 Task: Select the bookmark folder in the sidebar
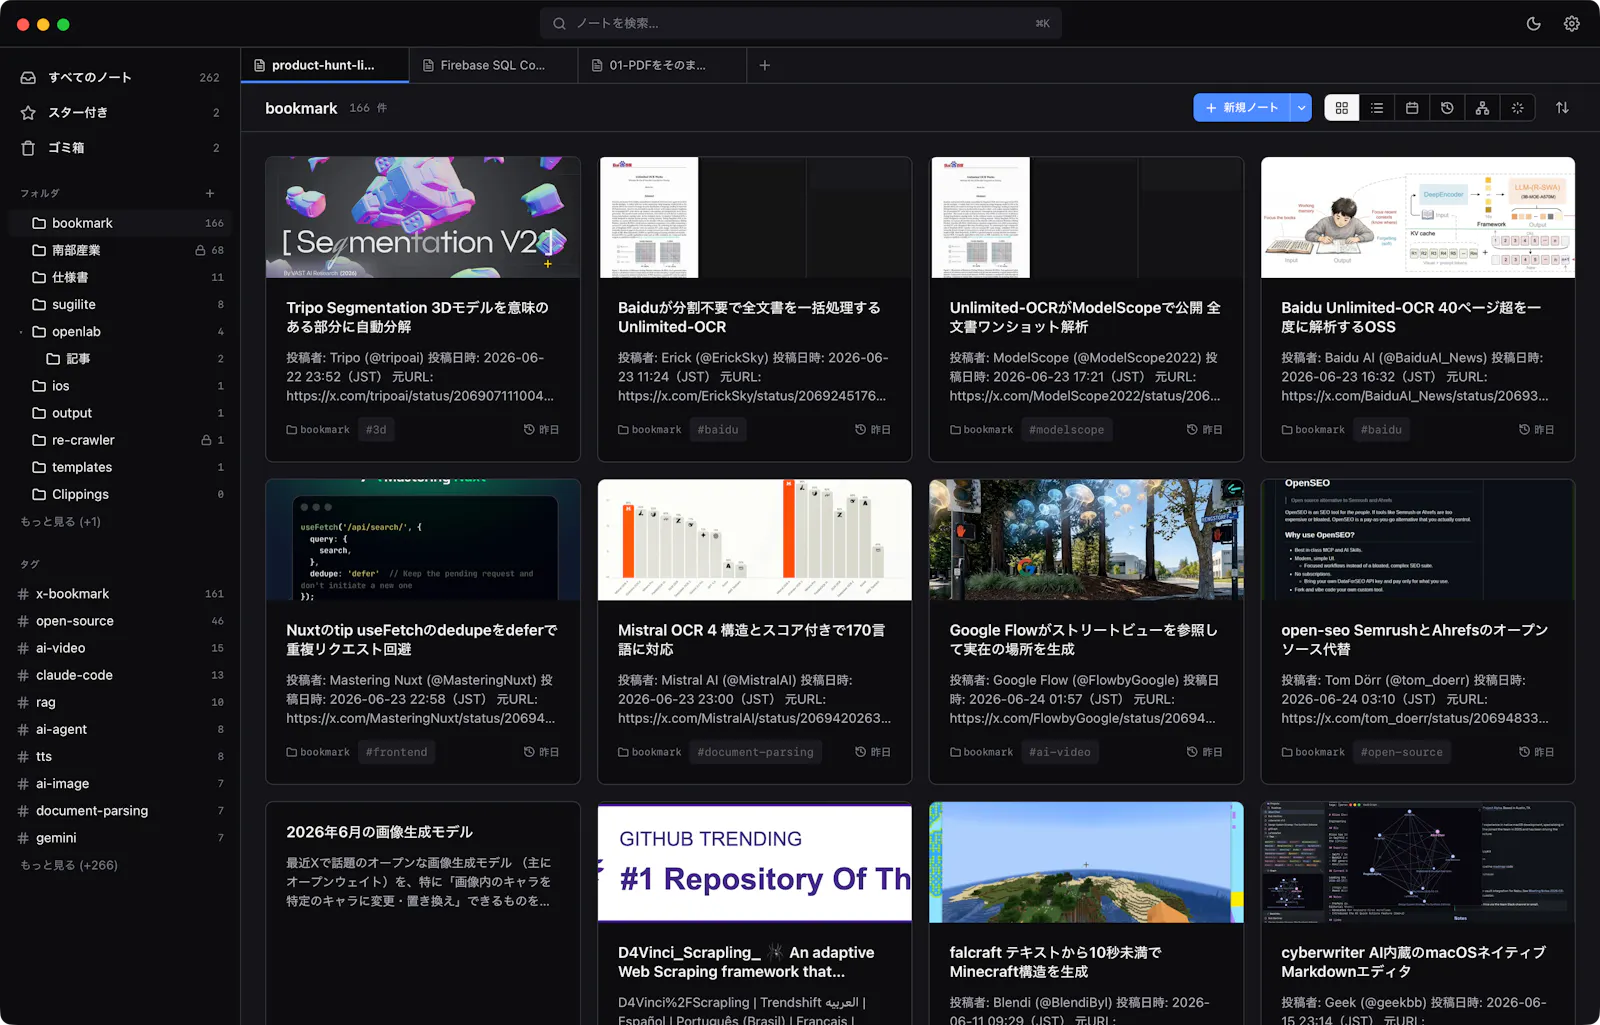click(120, 223)
